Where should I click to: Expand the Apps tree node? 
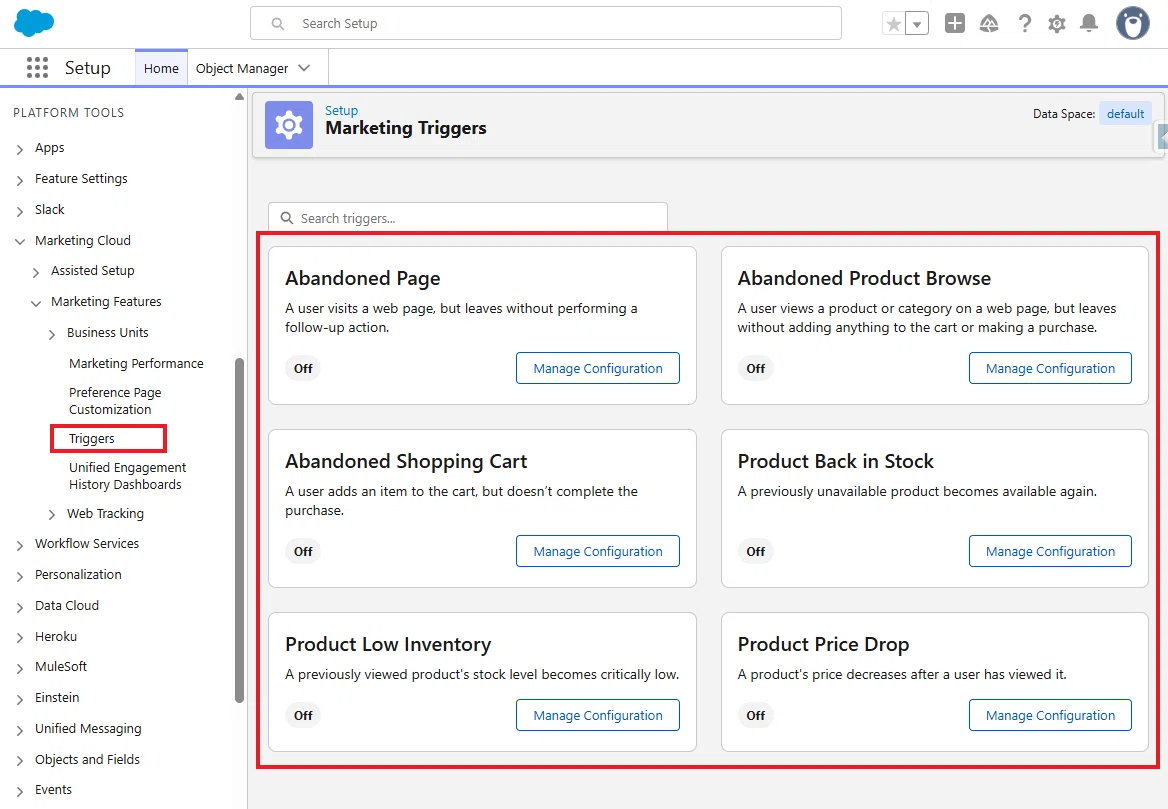[20, 149]
